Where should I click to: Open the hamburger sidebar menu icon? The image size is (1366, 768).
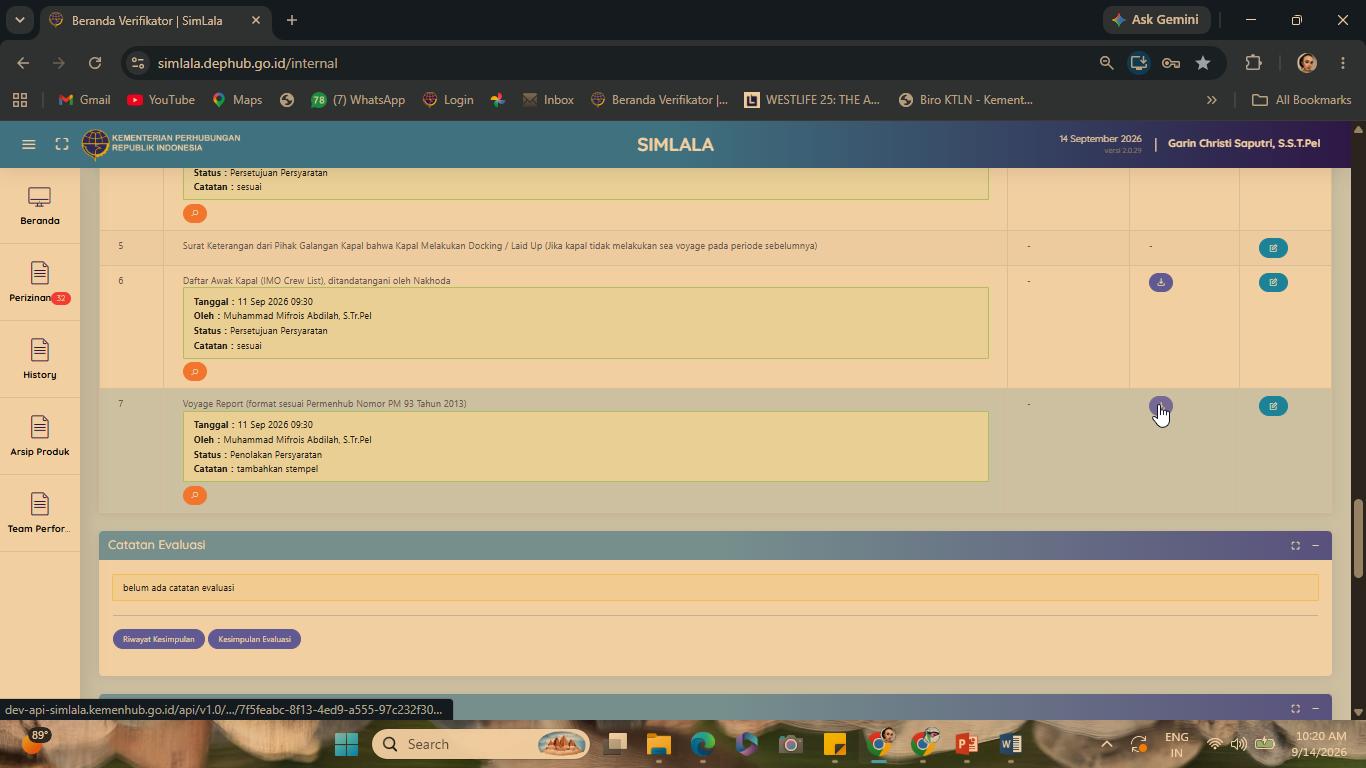pos(29,144)
